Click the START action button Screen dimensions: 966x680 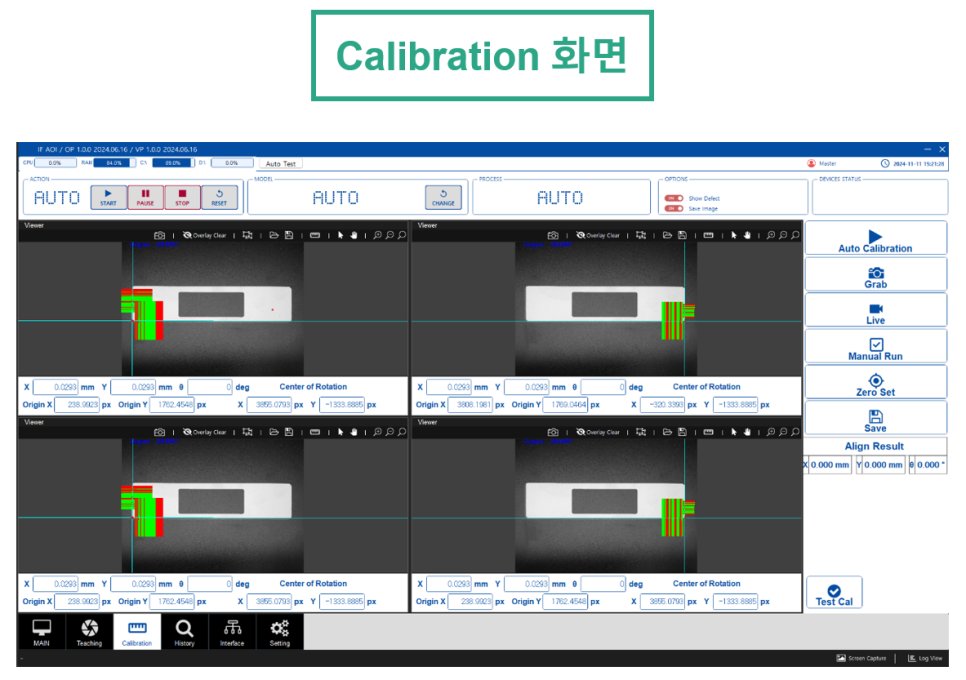(108, 197)
